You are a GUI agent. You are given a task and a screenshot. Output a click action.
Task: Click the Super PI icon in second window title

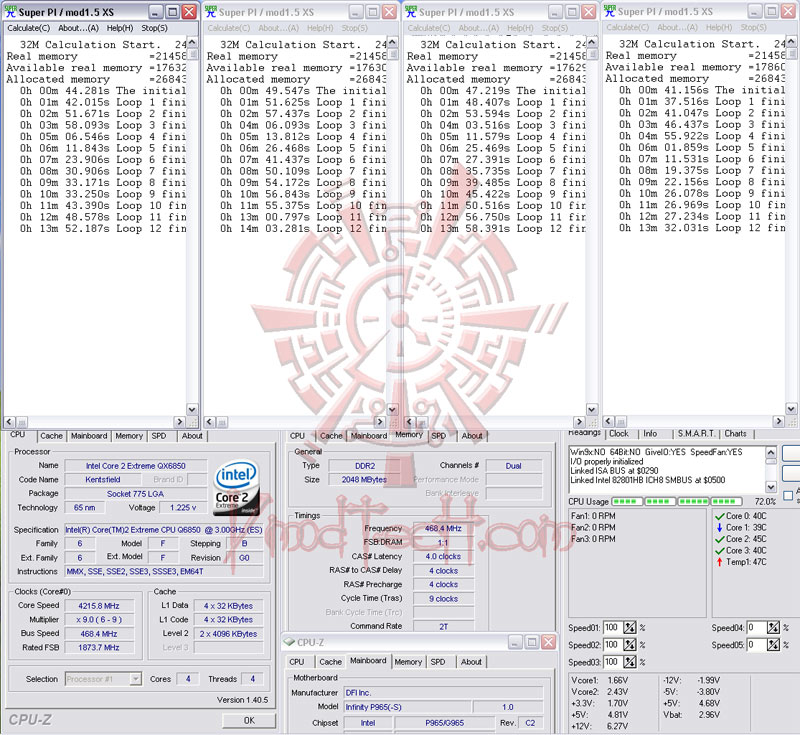[x=211, y=12]
